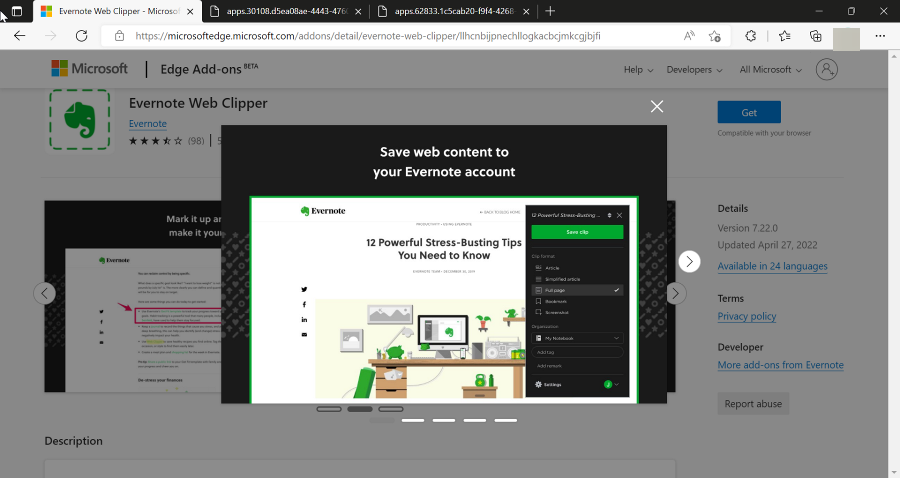900x478 pixels.
Task: Open the Extensions puzzle icon
Action: 751,36
